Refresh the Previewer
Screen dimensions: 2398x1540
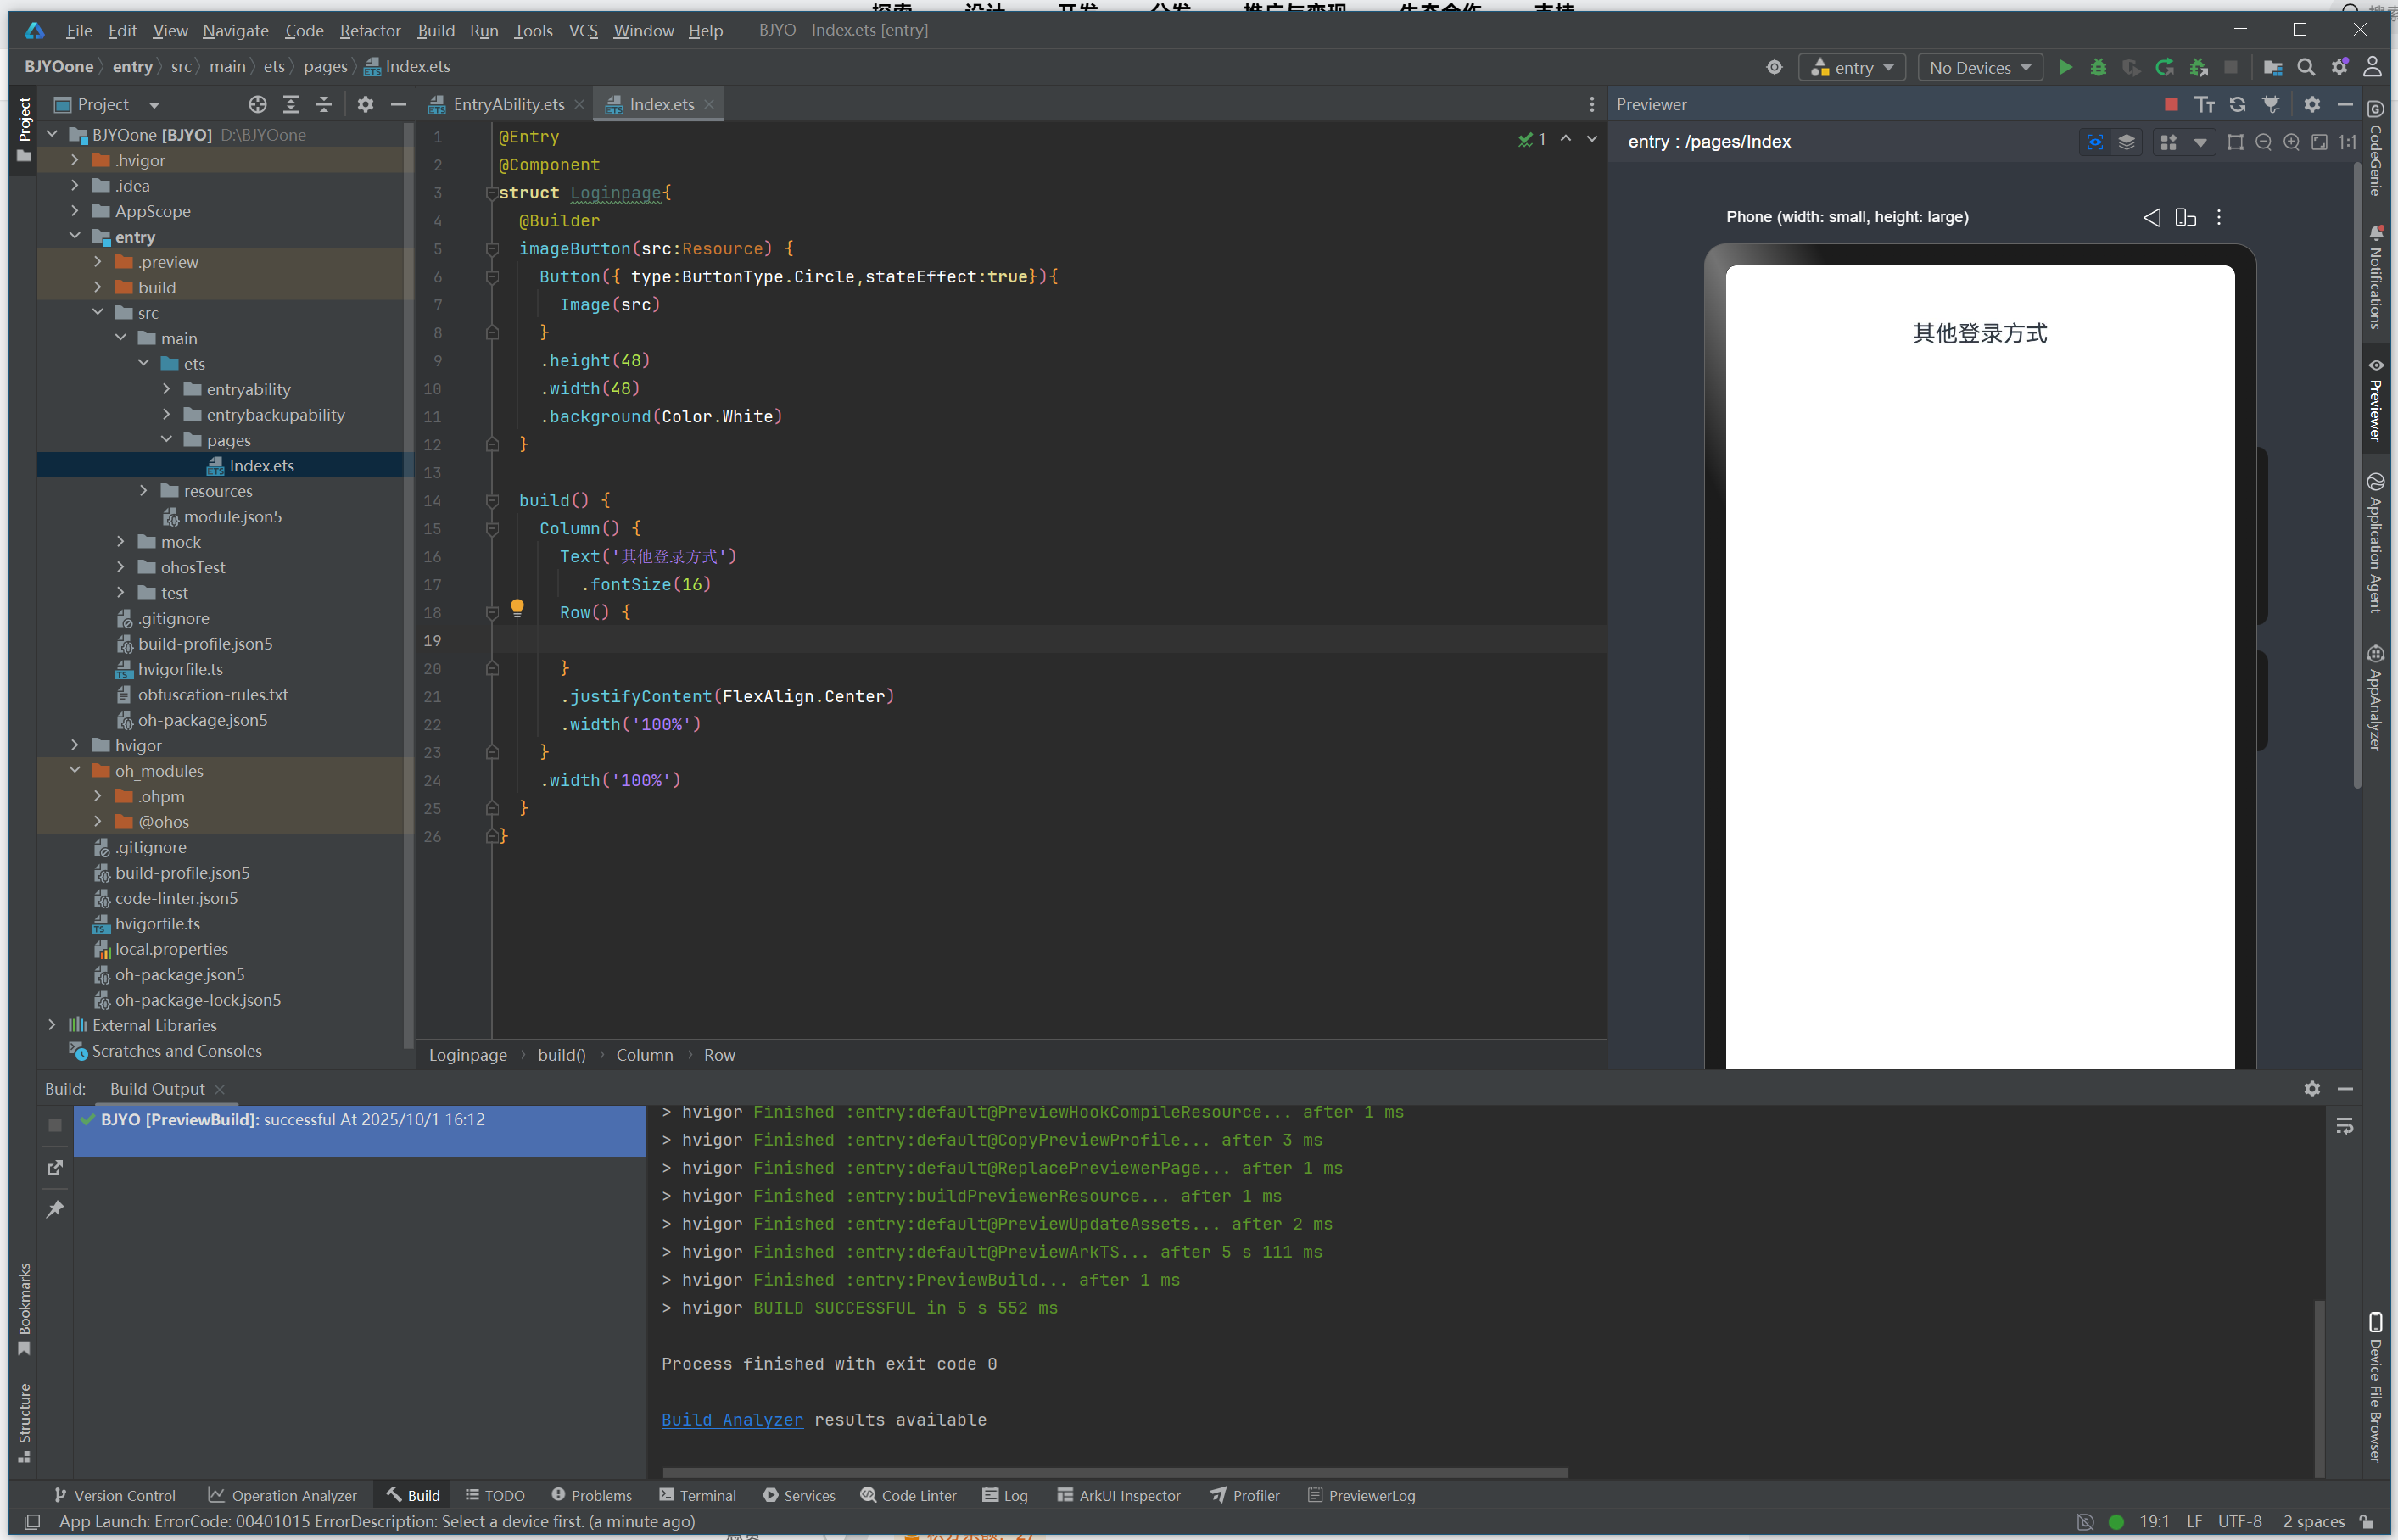point(2237,104)
